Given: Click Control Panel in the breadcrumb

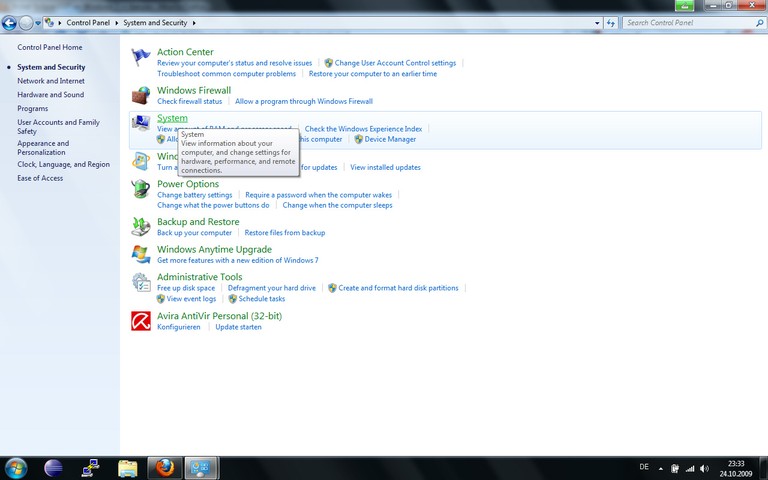Looking at the screenshot, I should (88, 23).
